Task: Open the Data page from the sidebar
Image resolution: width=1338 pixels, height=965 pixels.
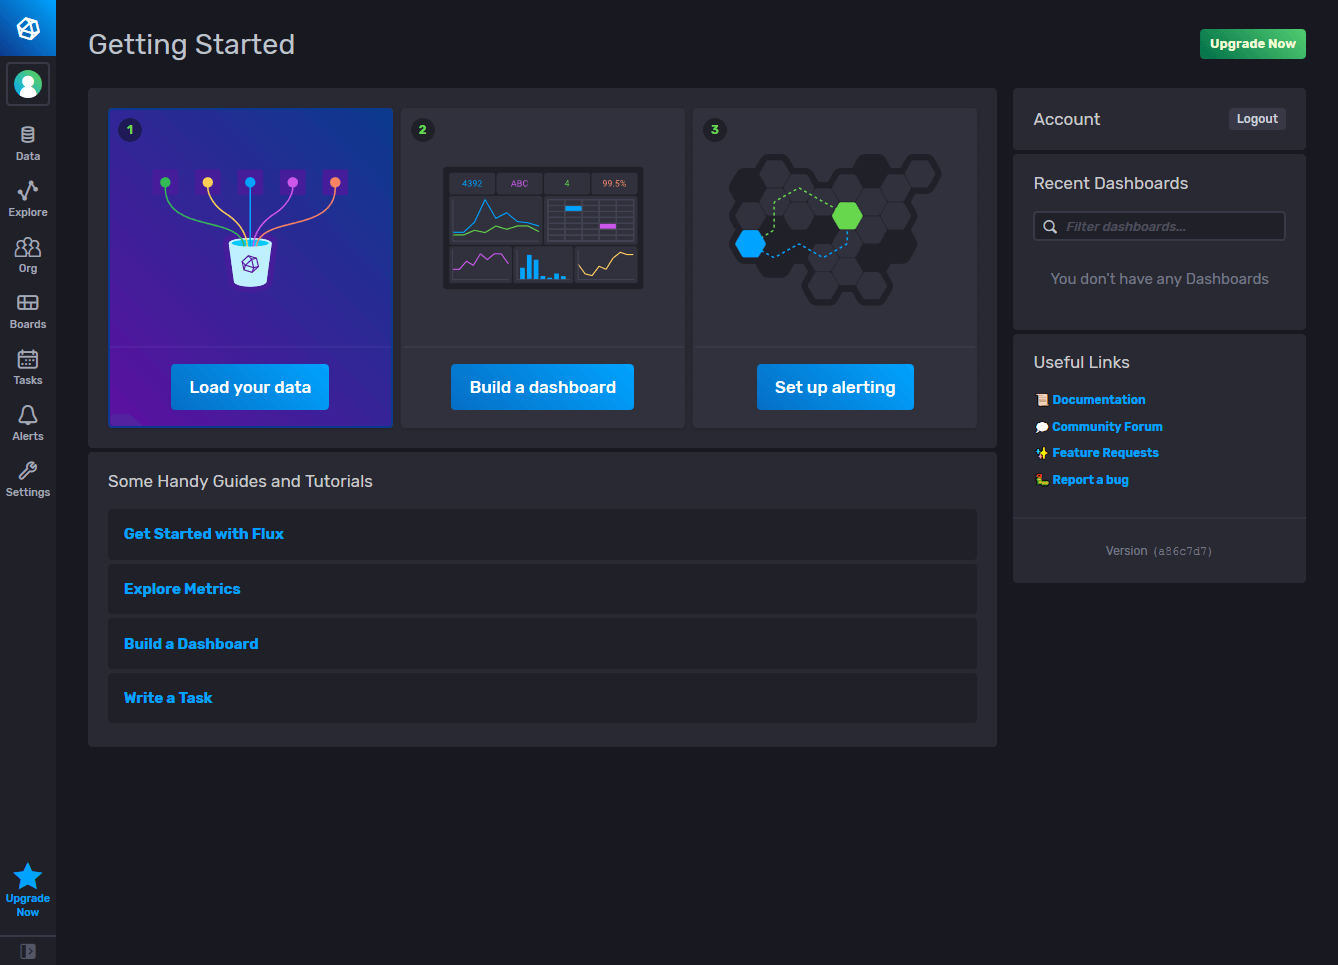Action: 27,140
